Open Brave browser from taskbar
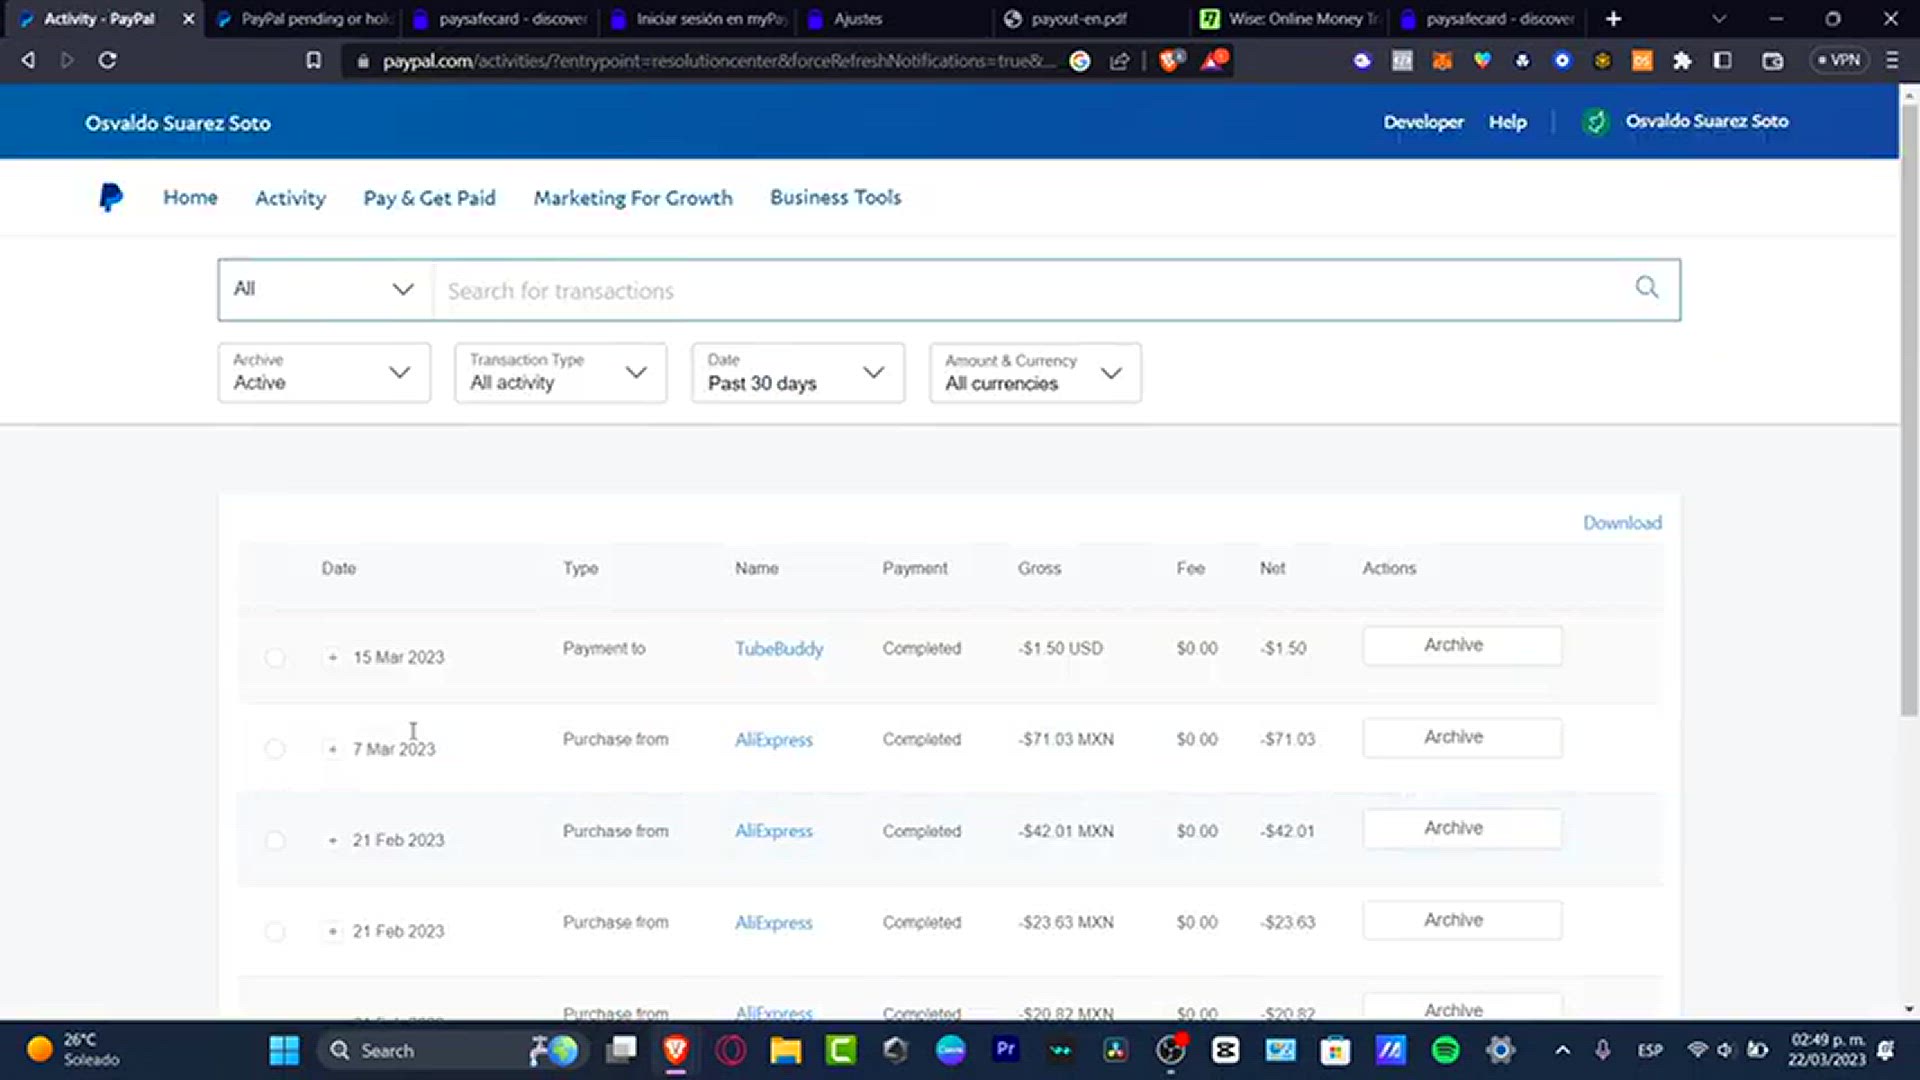The height and width of the screenshot is (1080, 1920). pyautogui.click(x=676, y=1050)
